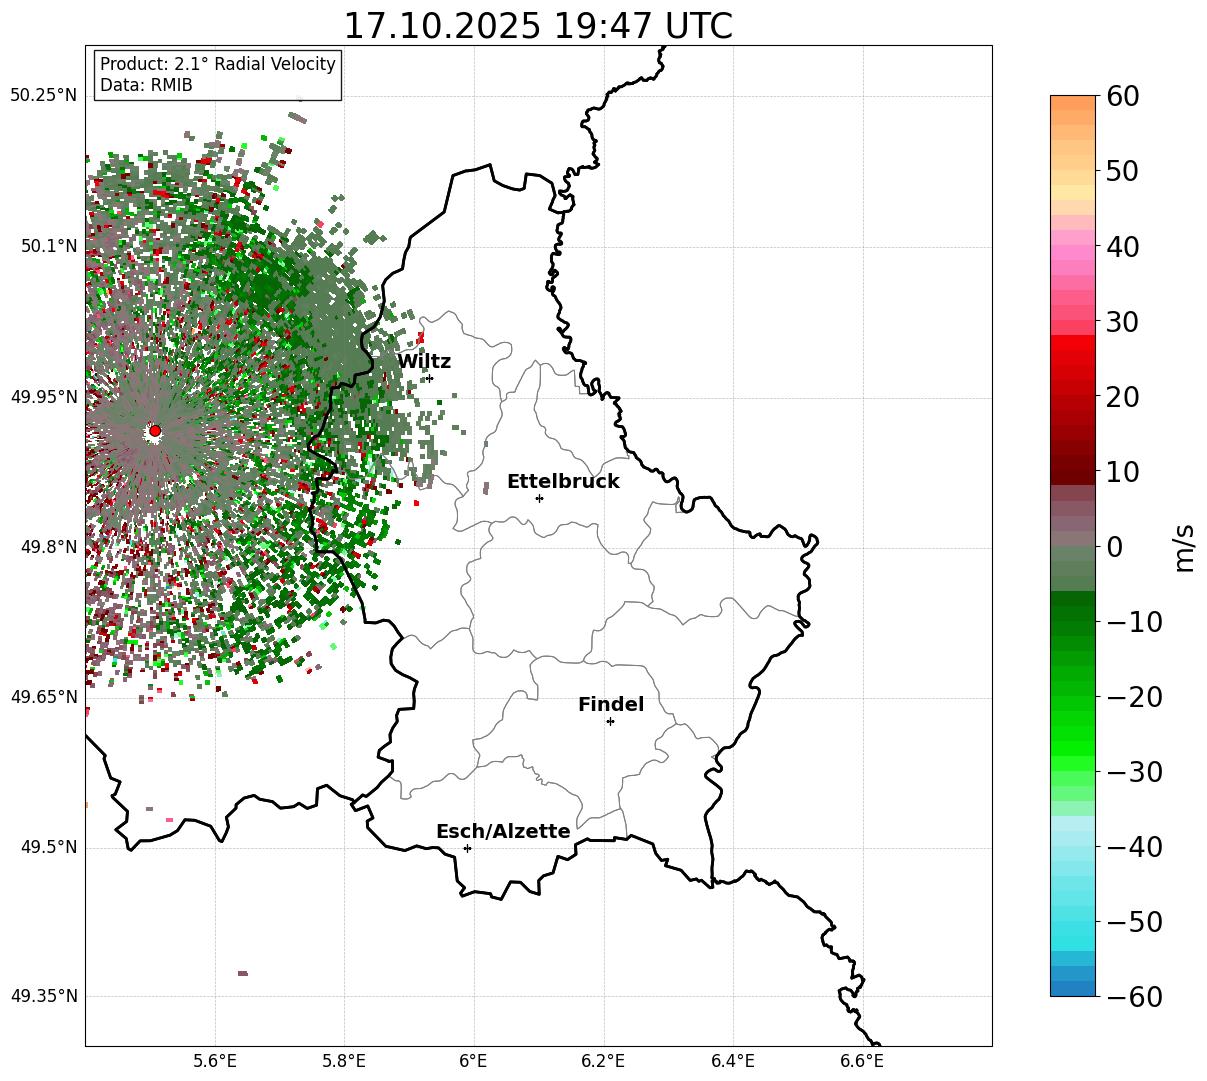Screen dimensions: 1207x1081
Task: Click the colorbar −30 tick label
Action: 1134,771
